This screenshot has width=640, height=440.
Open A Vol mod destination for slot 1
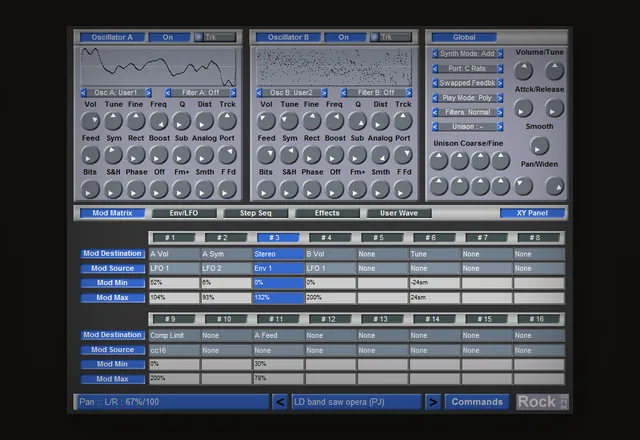tap(174, 254)
